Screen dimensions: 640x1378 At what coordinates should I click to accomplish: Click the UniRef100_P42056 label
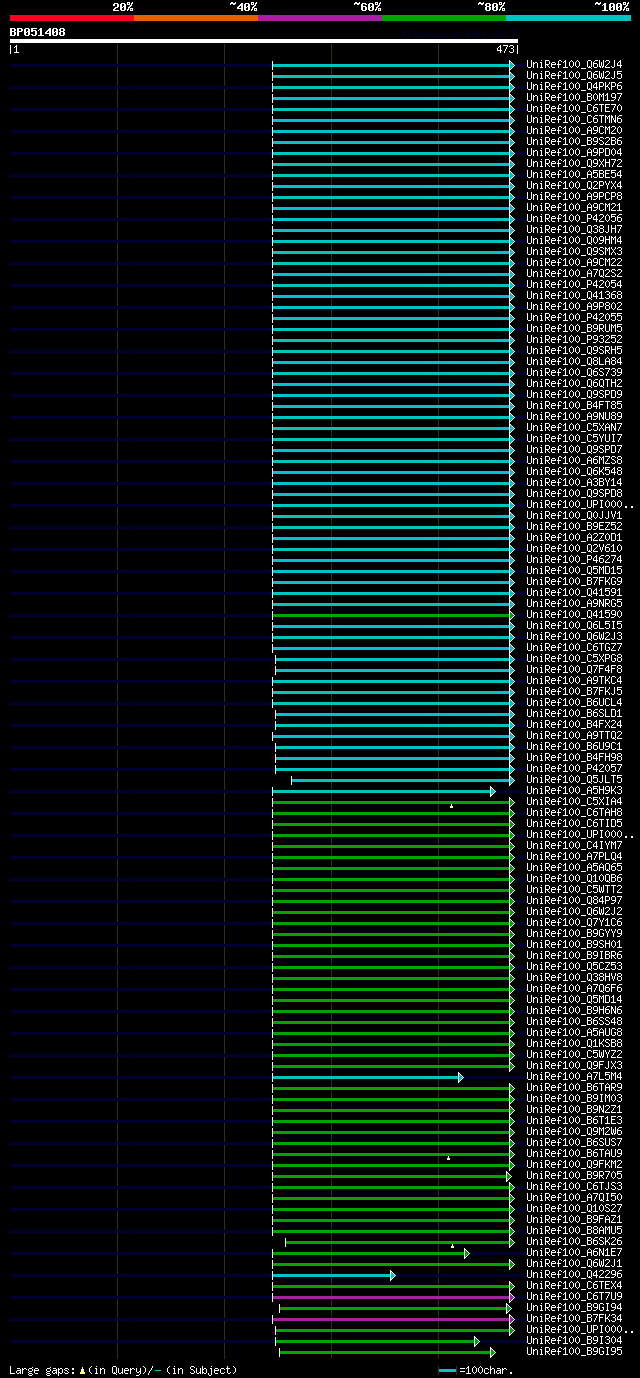pos(574,218)
